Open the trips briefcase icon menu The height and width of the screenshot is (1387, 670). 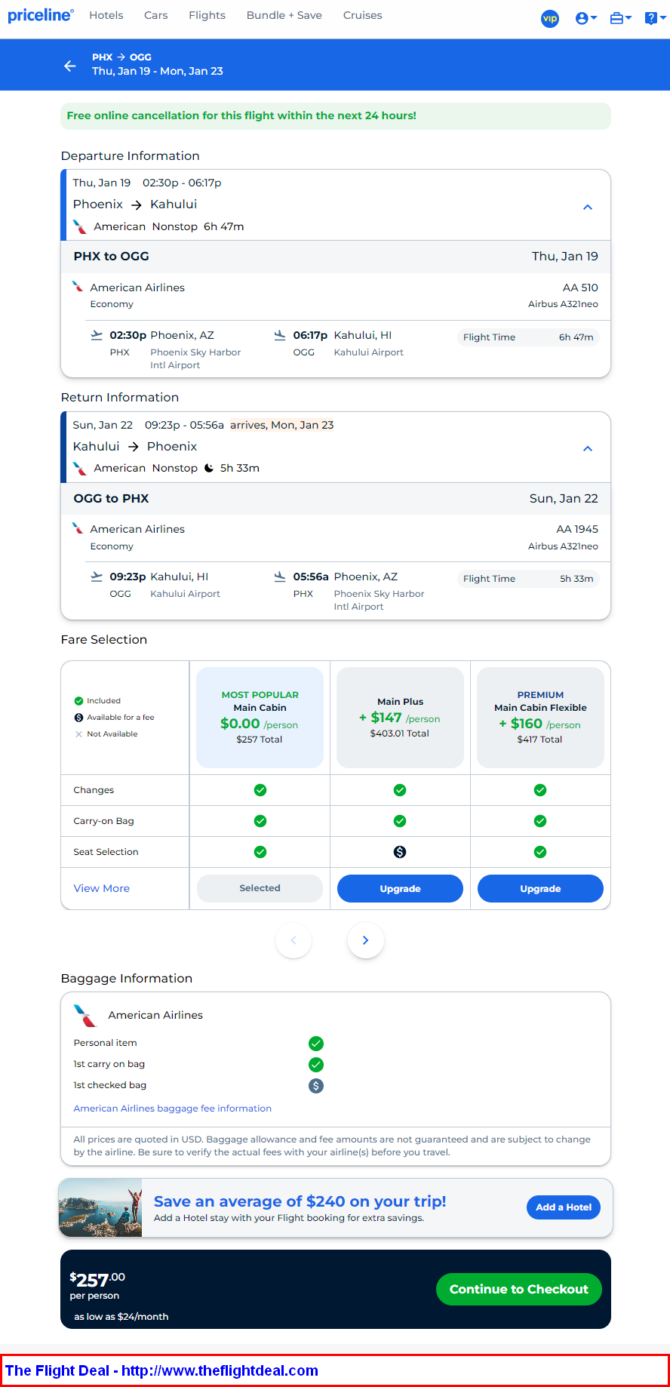[621, 18]
